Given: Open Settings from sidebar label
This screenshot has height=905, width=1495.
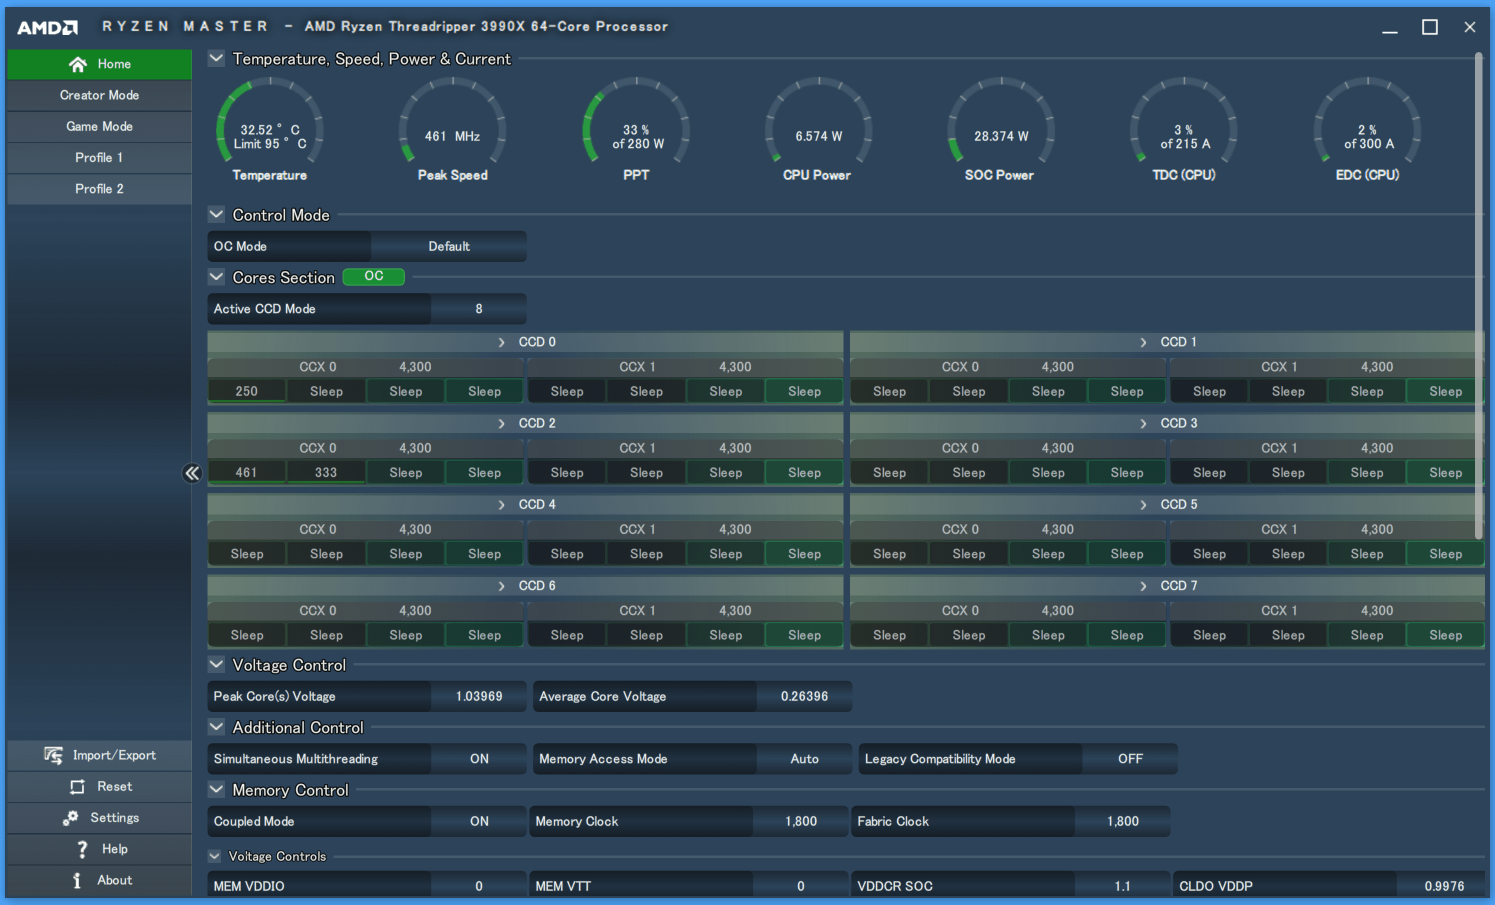Looking at the screenshot, I should 115,818.
